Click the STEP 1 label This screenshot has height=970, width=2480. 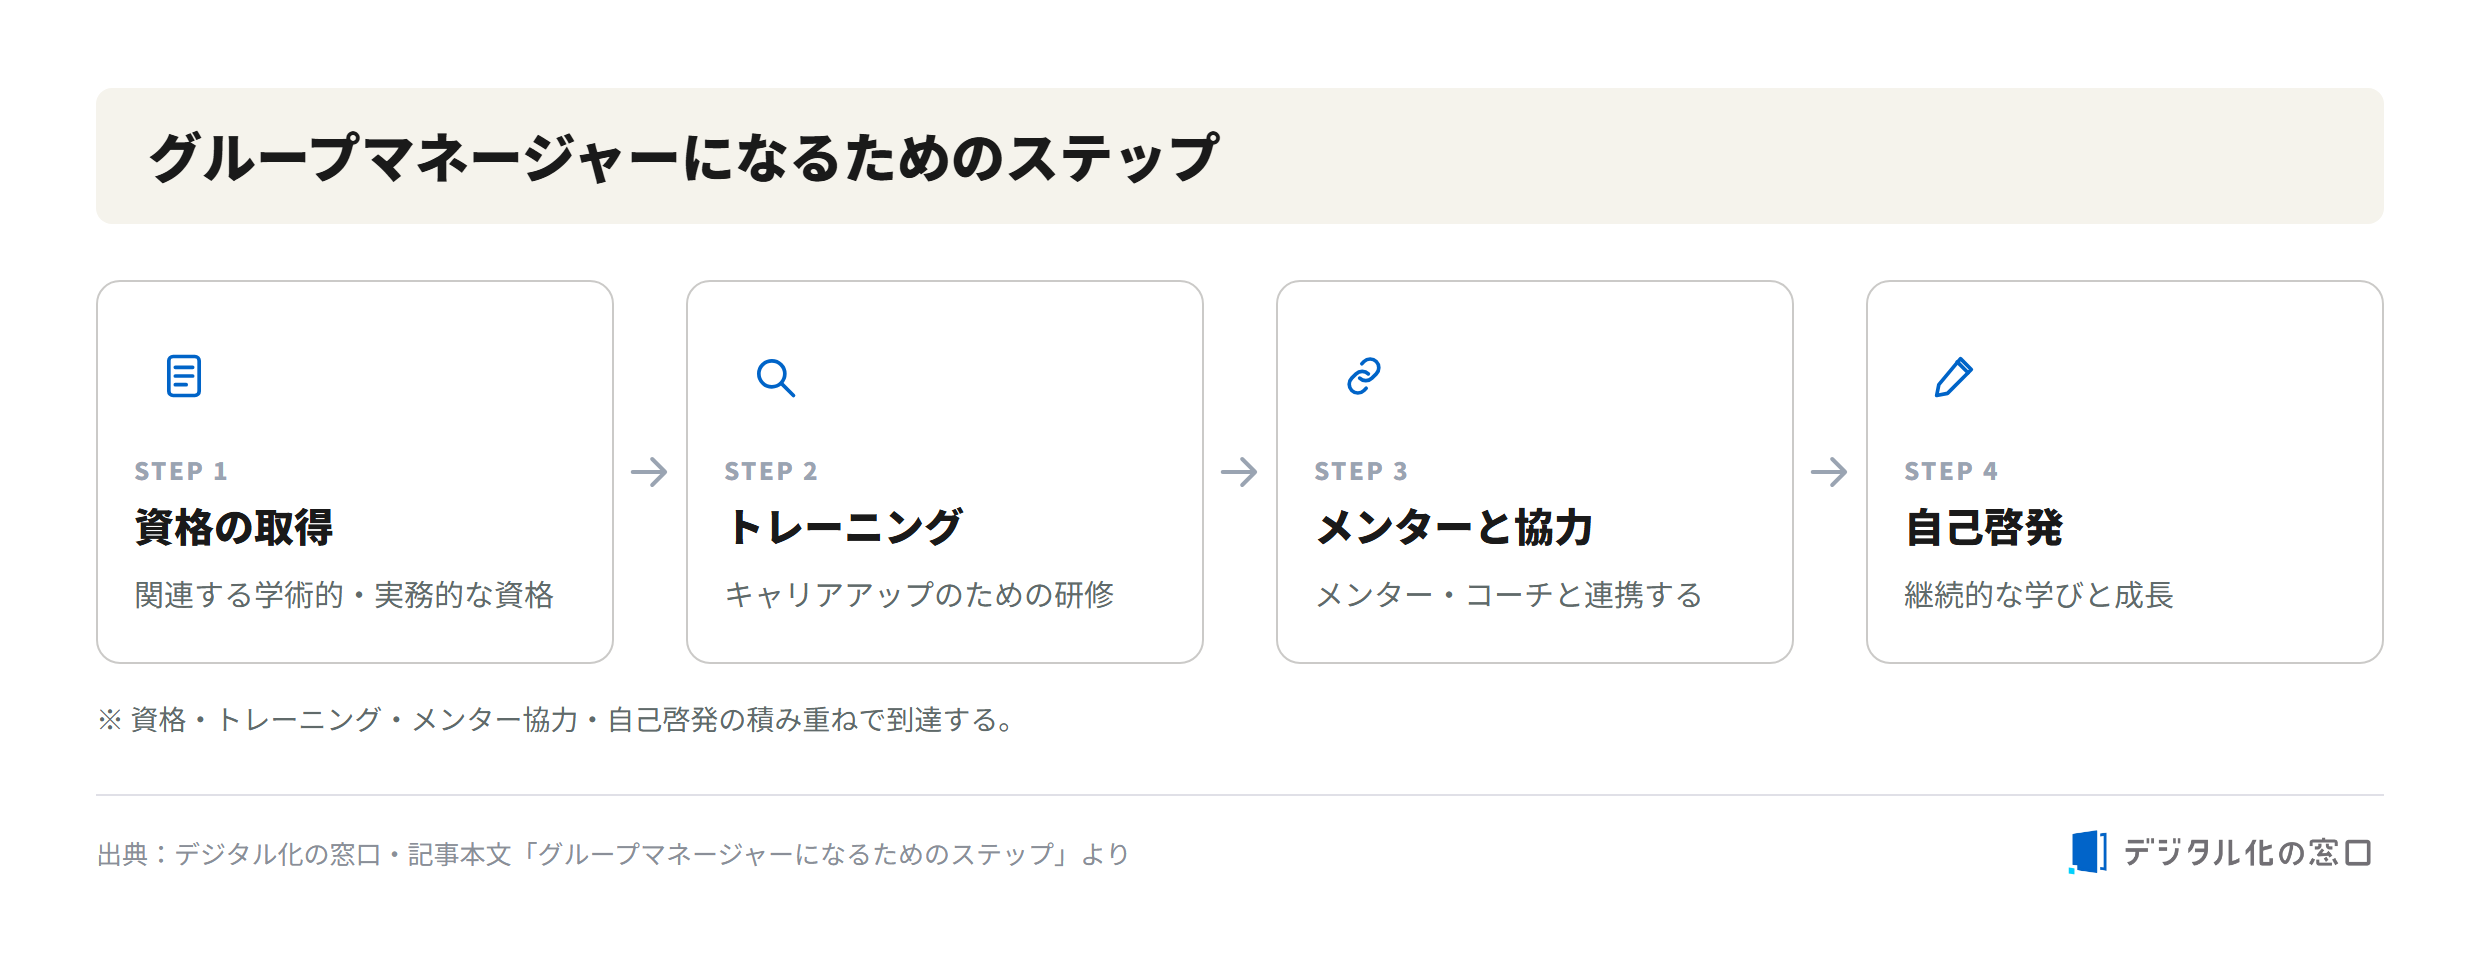click(x=181, y=471)
